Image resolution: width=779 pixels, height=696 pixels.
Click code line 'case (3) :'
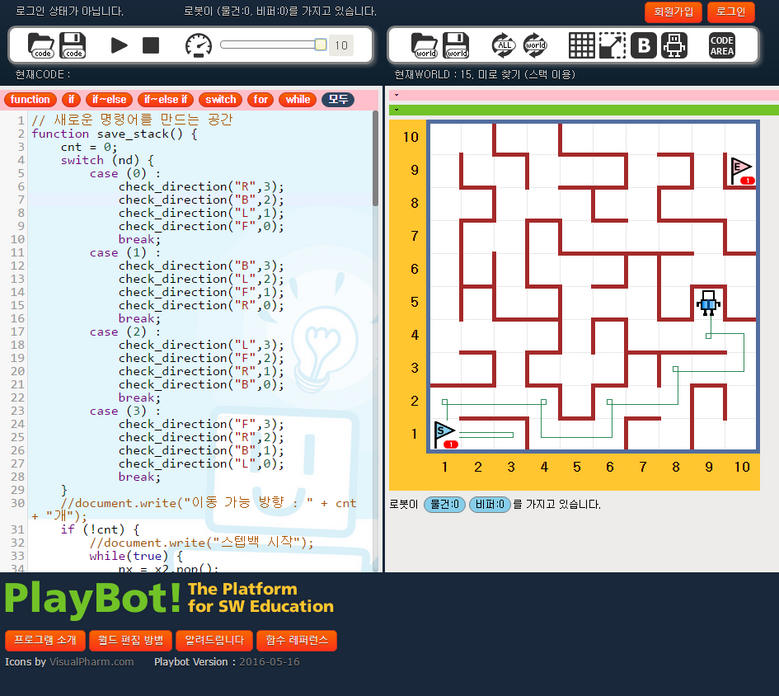(x=125, y=411)
